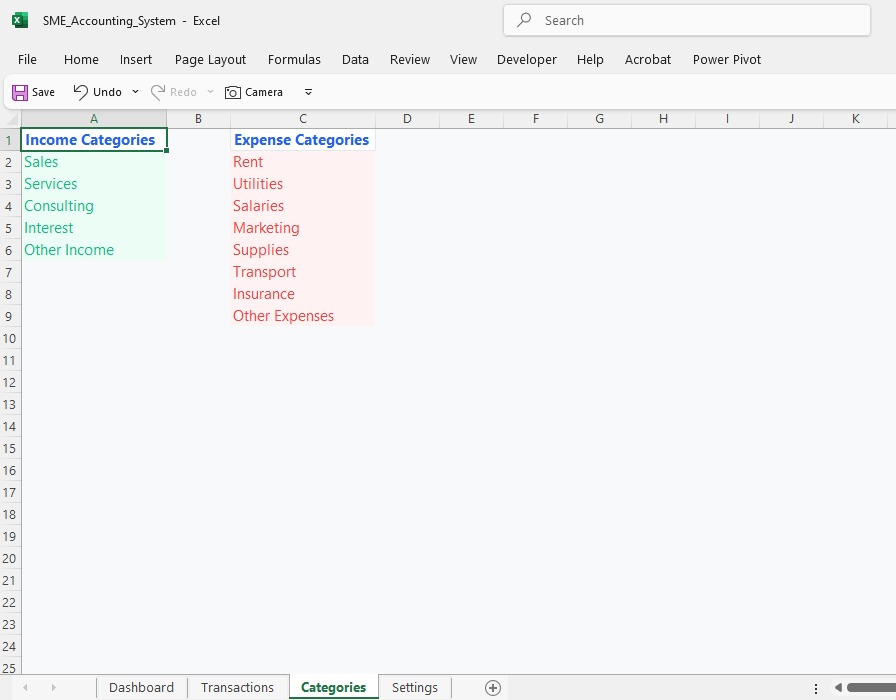
Task: Select column A header
Action: click(x=94, y=119)
